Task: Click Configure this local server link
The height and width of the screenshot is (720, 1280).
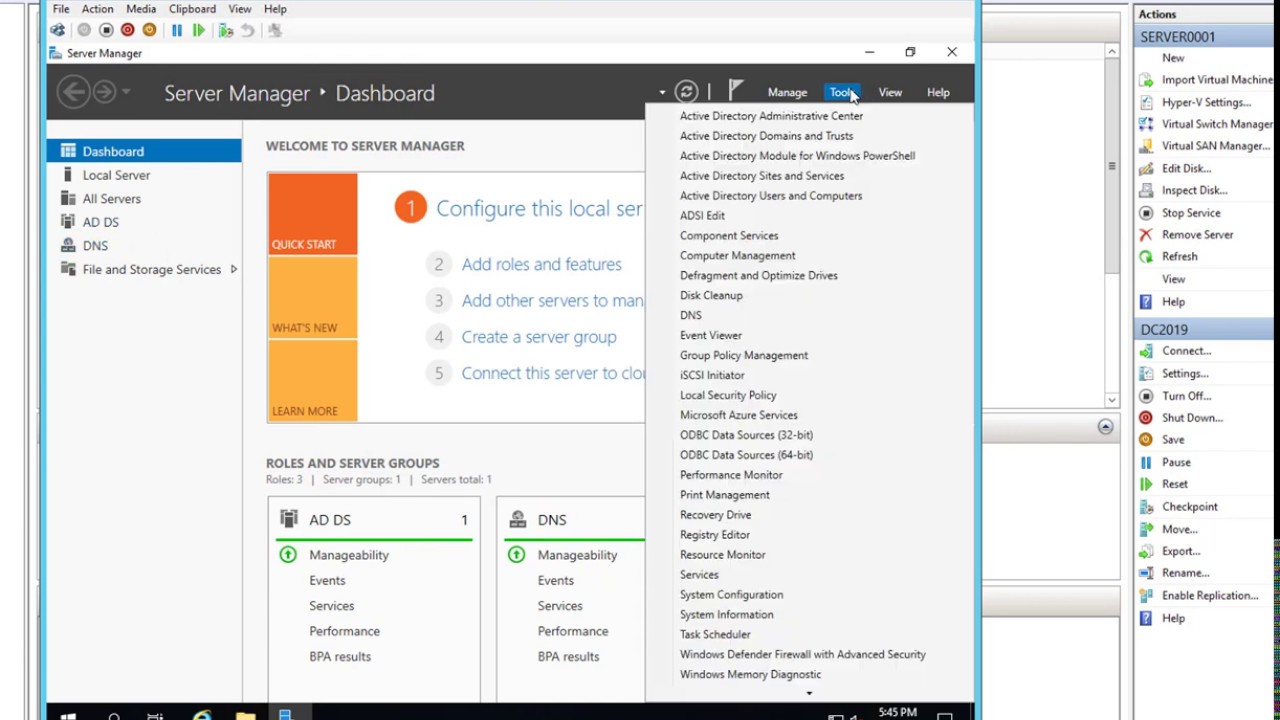Action: [x=539, y=209]
